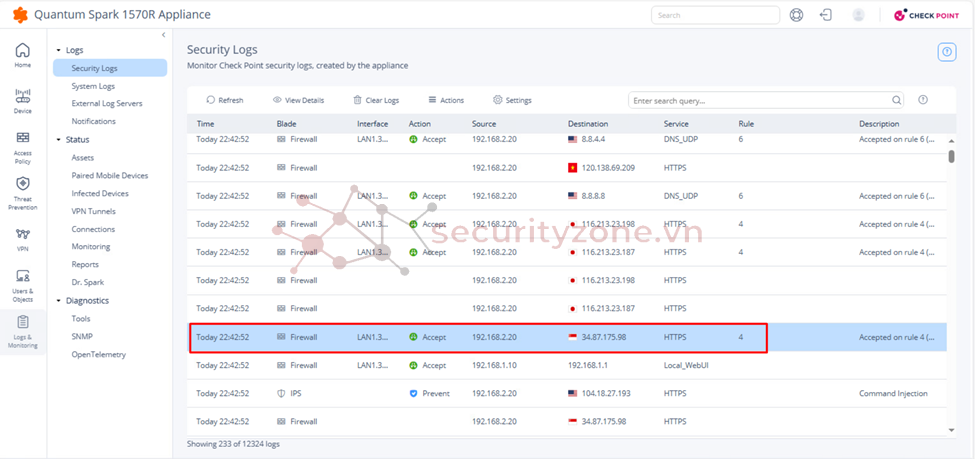The image size is (975, 459).
Task: Open OpenTelemetry under Diagnostics
Action: [99, 355]
